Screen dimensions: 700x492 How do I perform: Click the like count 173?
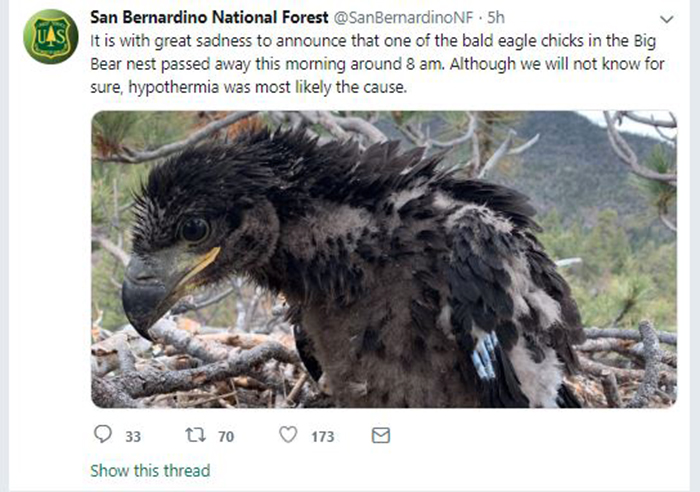coord(323,436)
